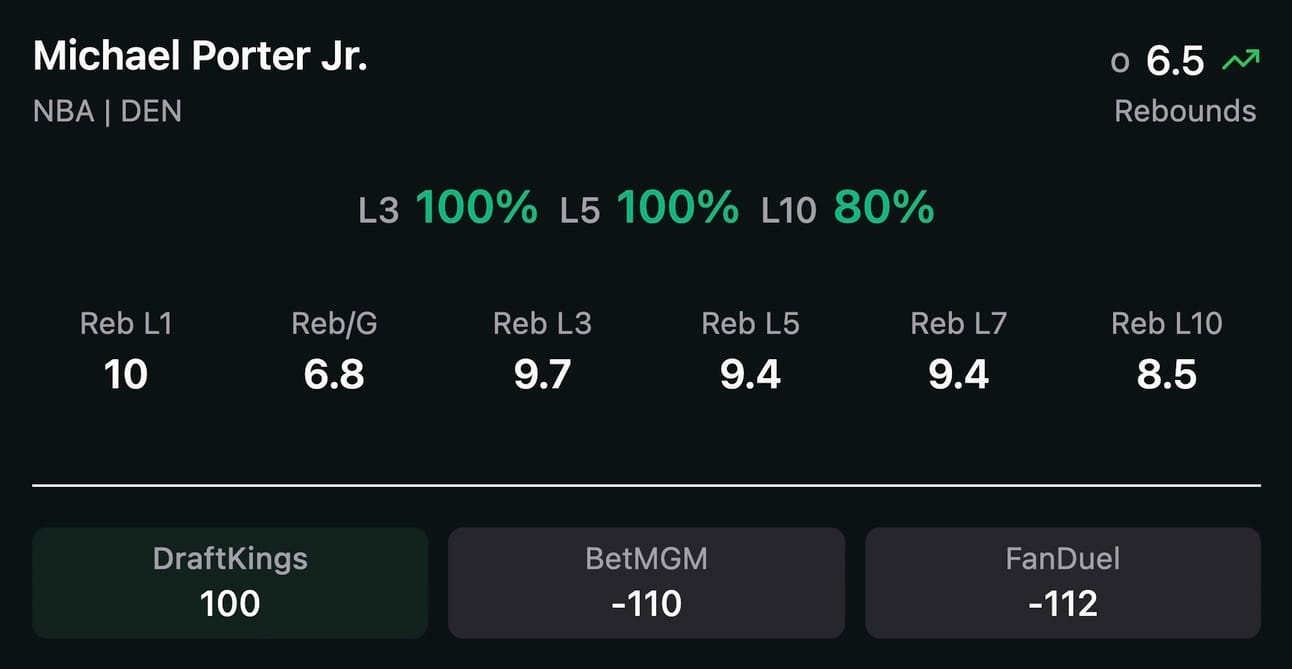Select the BetMGM -110 odds card
This screenshot has height=669, width=1292.
646,583
